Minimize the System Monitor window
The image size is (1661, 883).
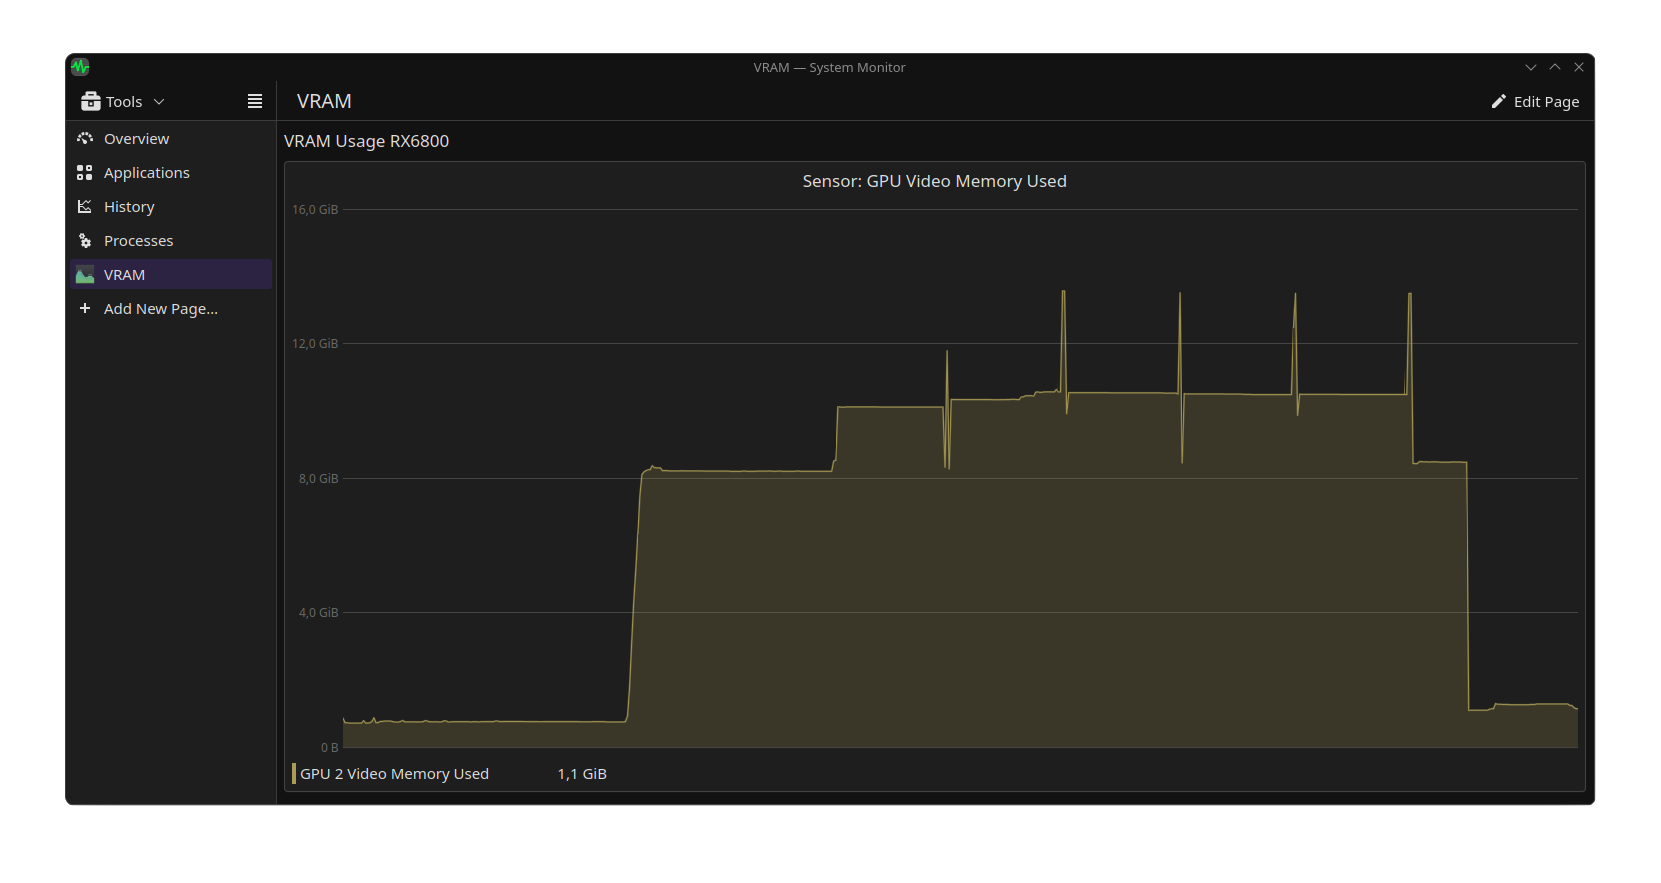[1530, 67]
